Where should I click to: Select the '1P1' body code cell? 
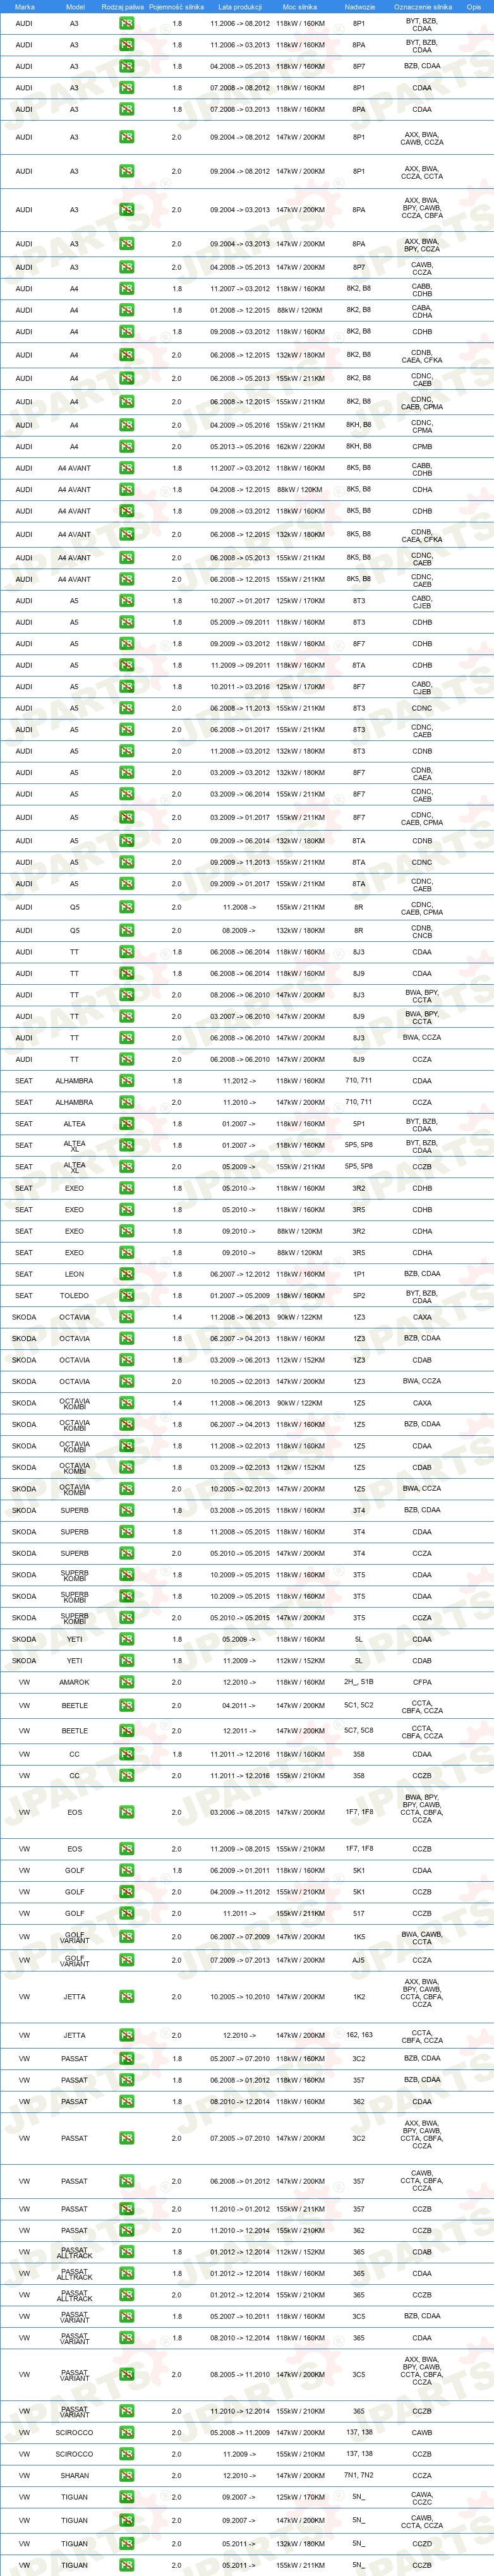coord(359,1274)
